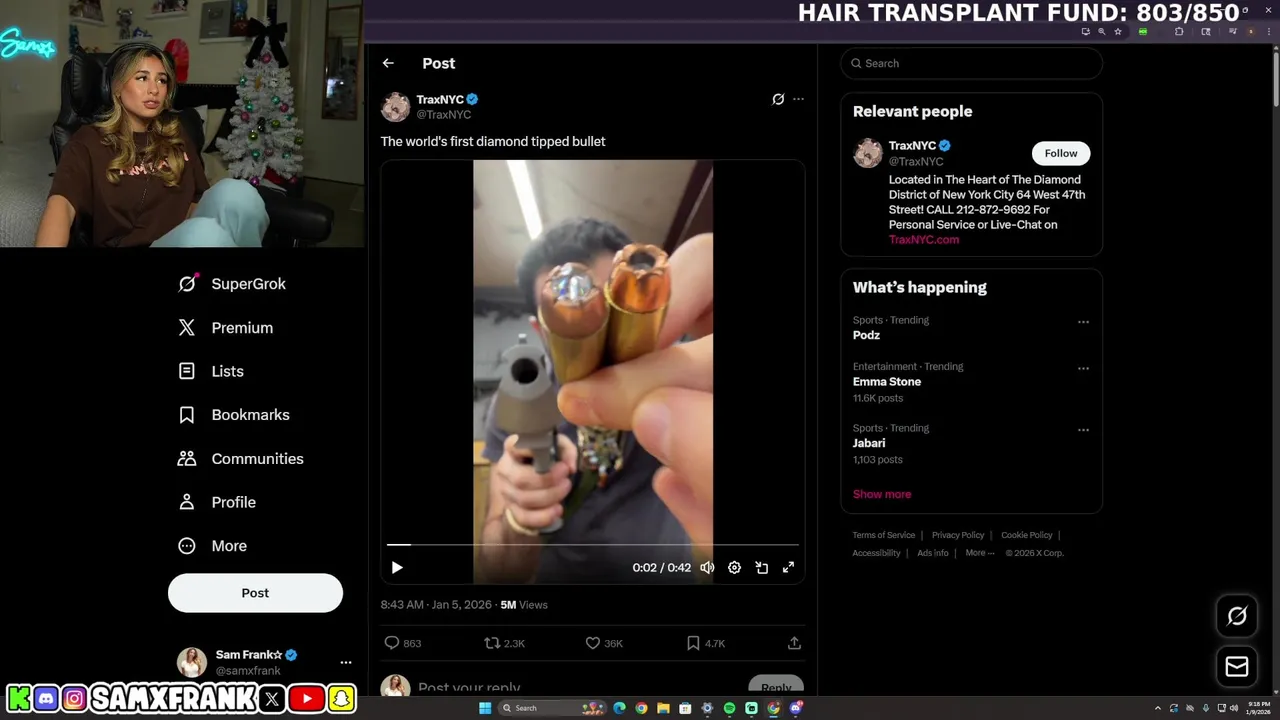This screenshot has height=720, width=1280.
Task: Share the post via the share icon
Action: click(x=794, y=643)
